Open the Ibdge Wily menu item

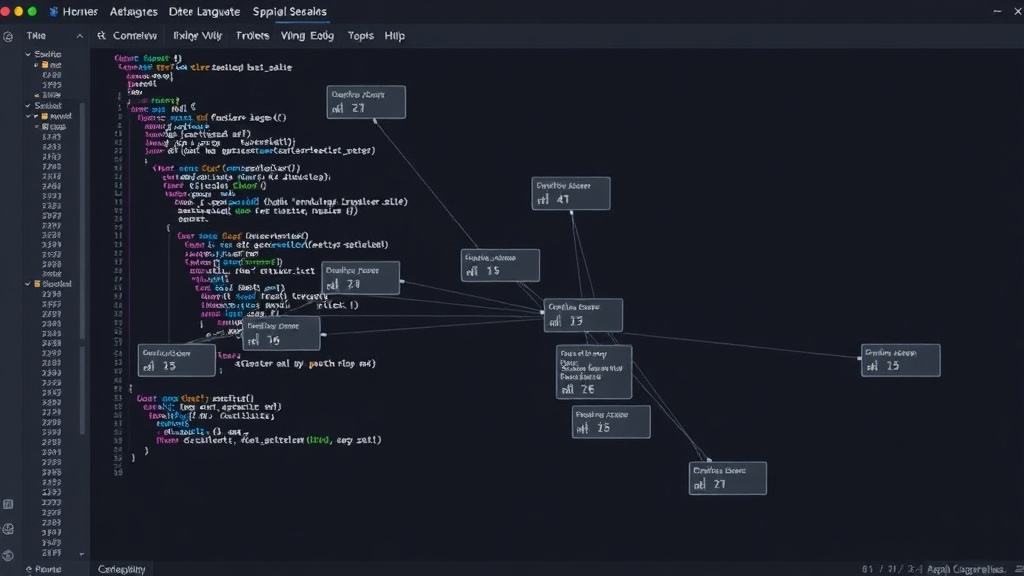coord(197,35)
